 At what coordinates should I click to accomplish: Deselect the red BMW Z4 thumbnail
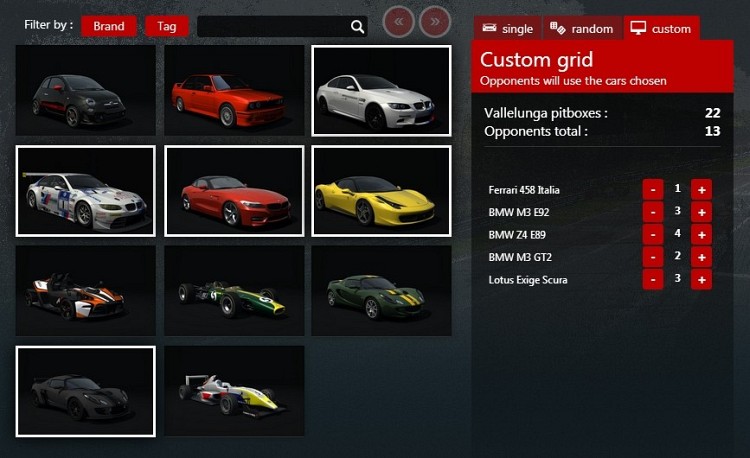click(x=234, y=191)
